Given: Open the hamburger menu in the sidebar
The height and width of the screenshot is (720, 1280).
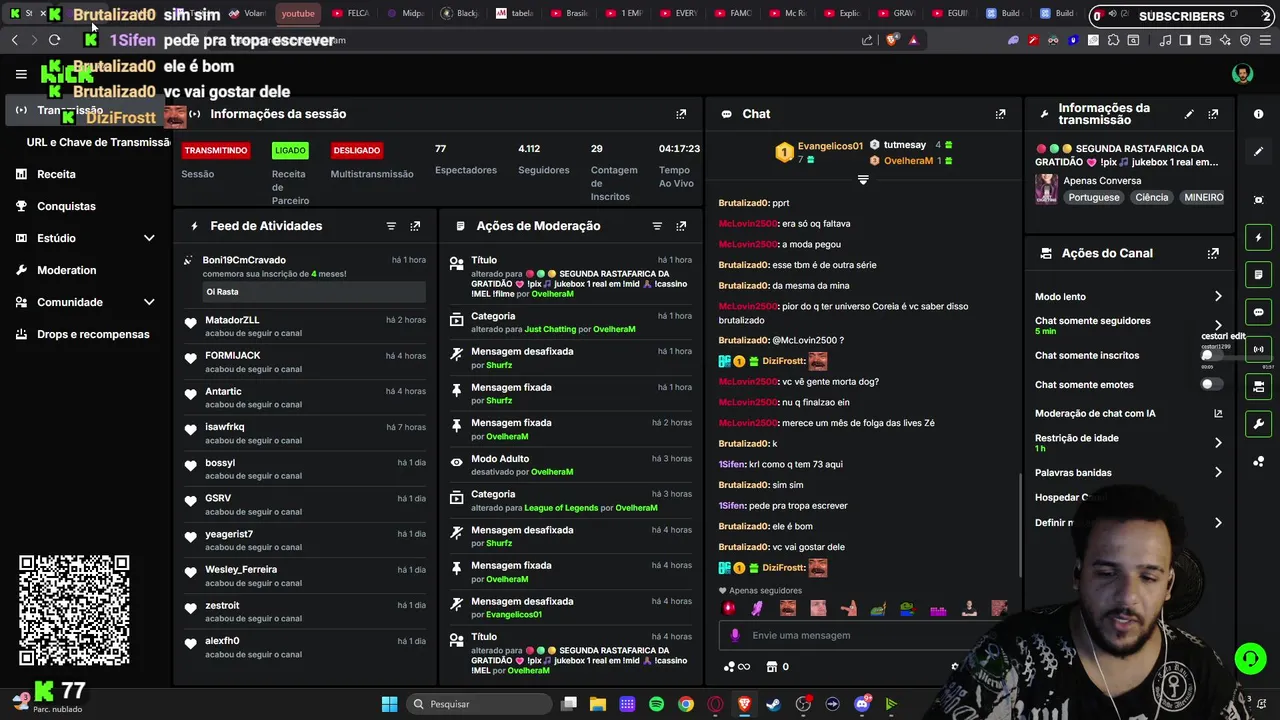Looking at the screenshot, I should tap(21, 74).
